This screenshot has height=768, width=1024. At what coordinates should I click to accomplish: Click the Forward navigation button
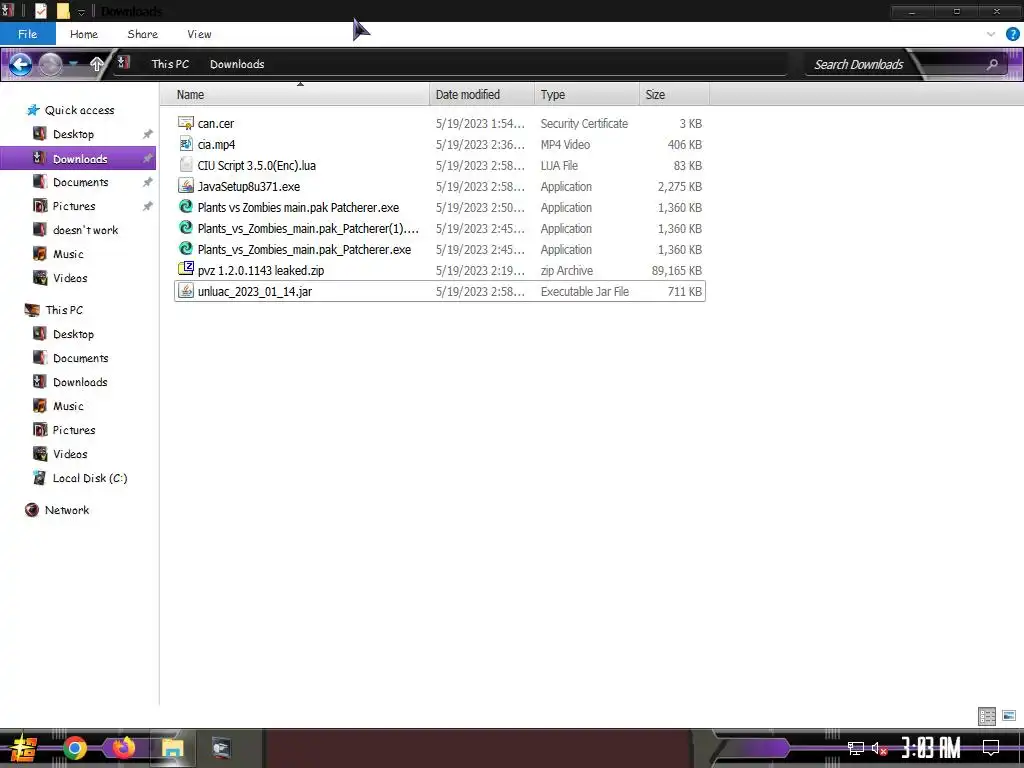pos(50,64)
